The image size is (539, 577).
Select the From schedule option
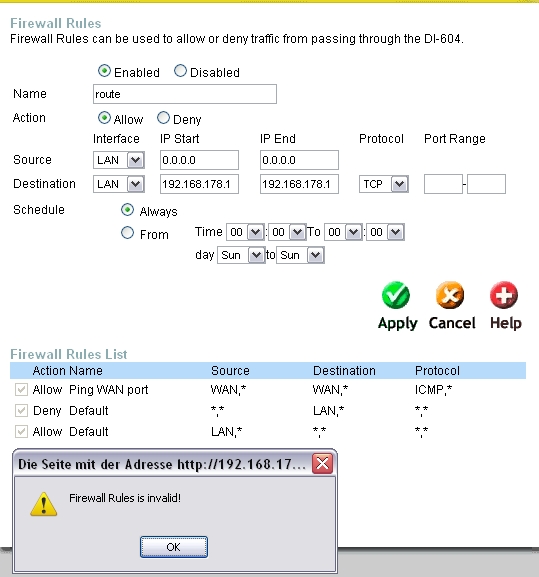(127, 233)
